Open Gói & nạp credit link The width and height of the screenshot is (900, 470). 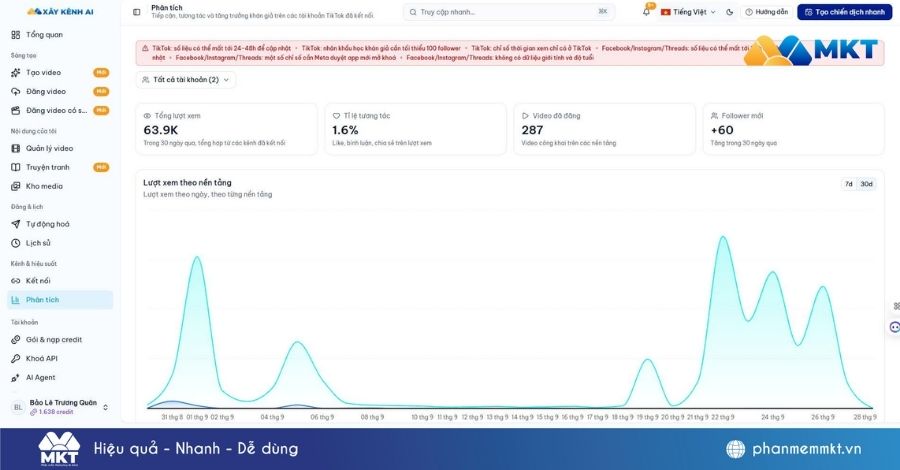coord(60,340)
